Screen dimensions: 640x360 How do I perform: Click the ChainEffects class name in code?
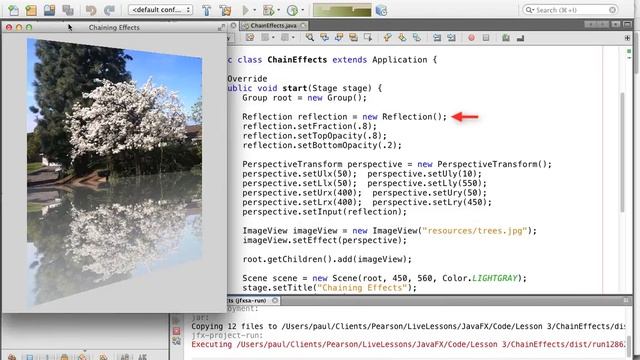tap(297, 60)
